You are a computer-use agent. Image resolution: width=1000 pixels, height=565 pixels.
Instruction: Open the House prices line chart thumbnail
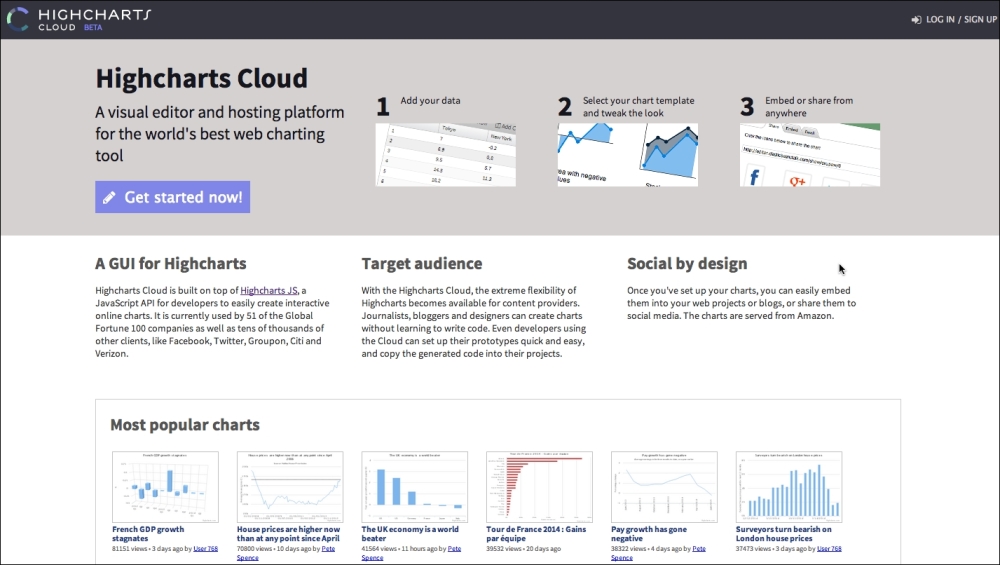pos(290,487)
